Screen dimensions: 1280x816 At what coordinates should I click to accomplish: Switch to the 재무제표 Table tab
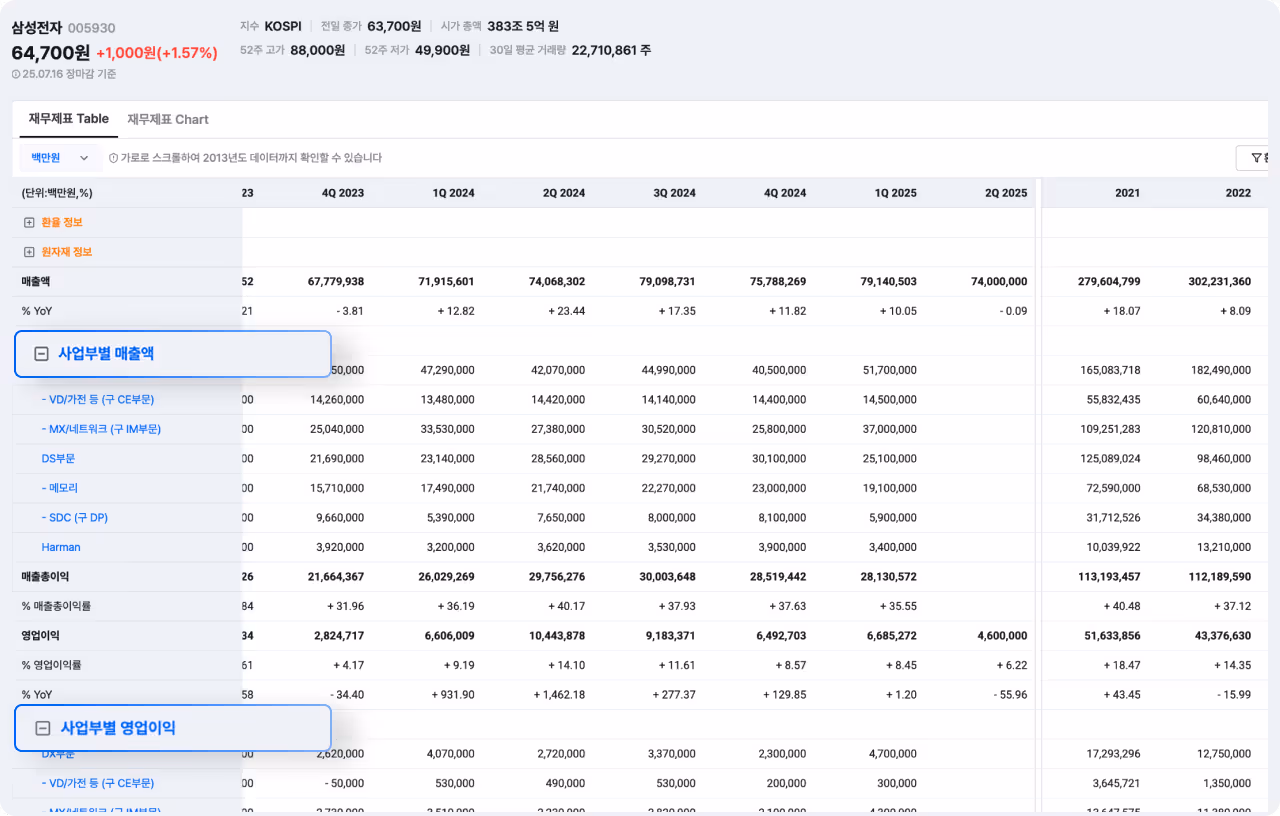click(x=69, y=119)
